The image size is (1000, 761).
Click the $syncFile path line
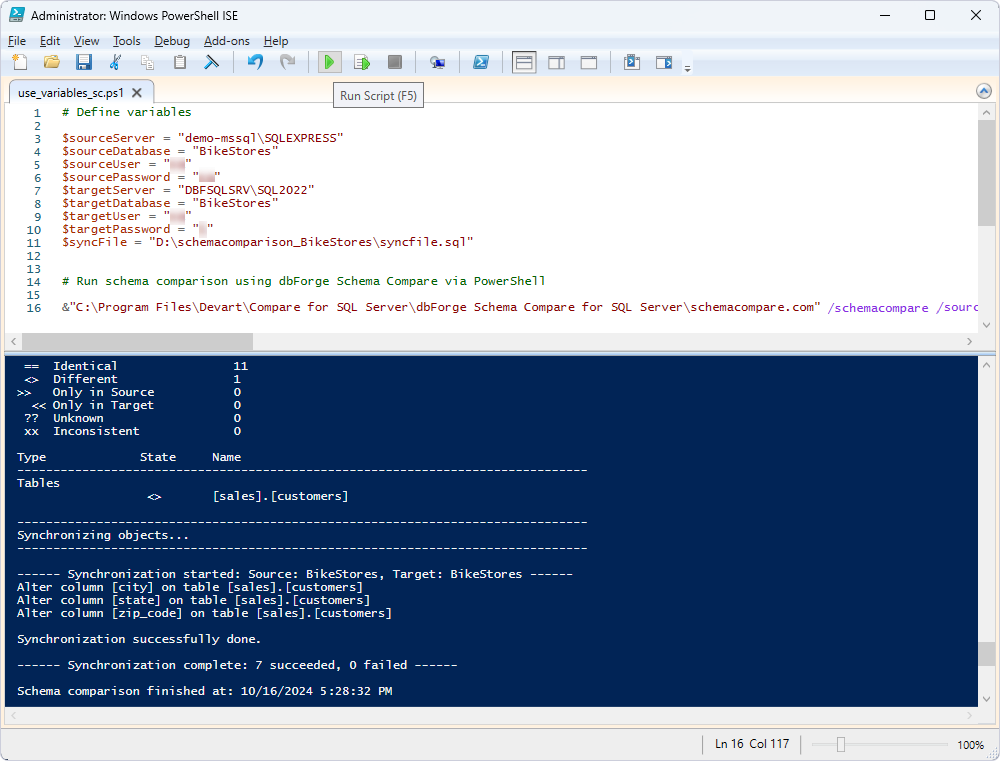pyautogui.click(x=268, y=242)
